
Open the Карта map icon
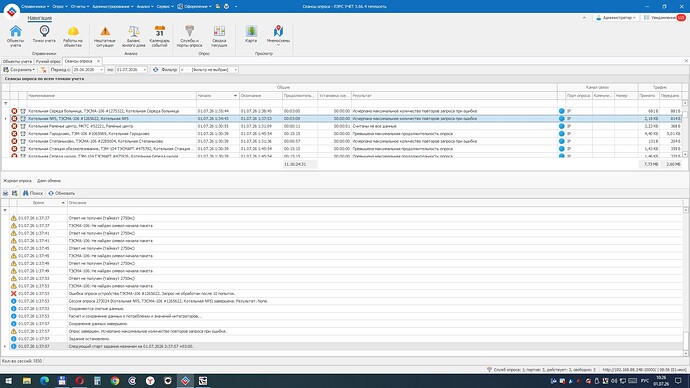click(251, 34)
